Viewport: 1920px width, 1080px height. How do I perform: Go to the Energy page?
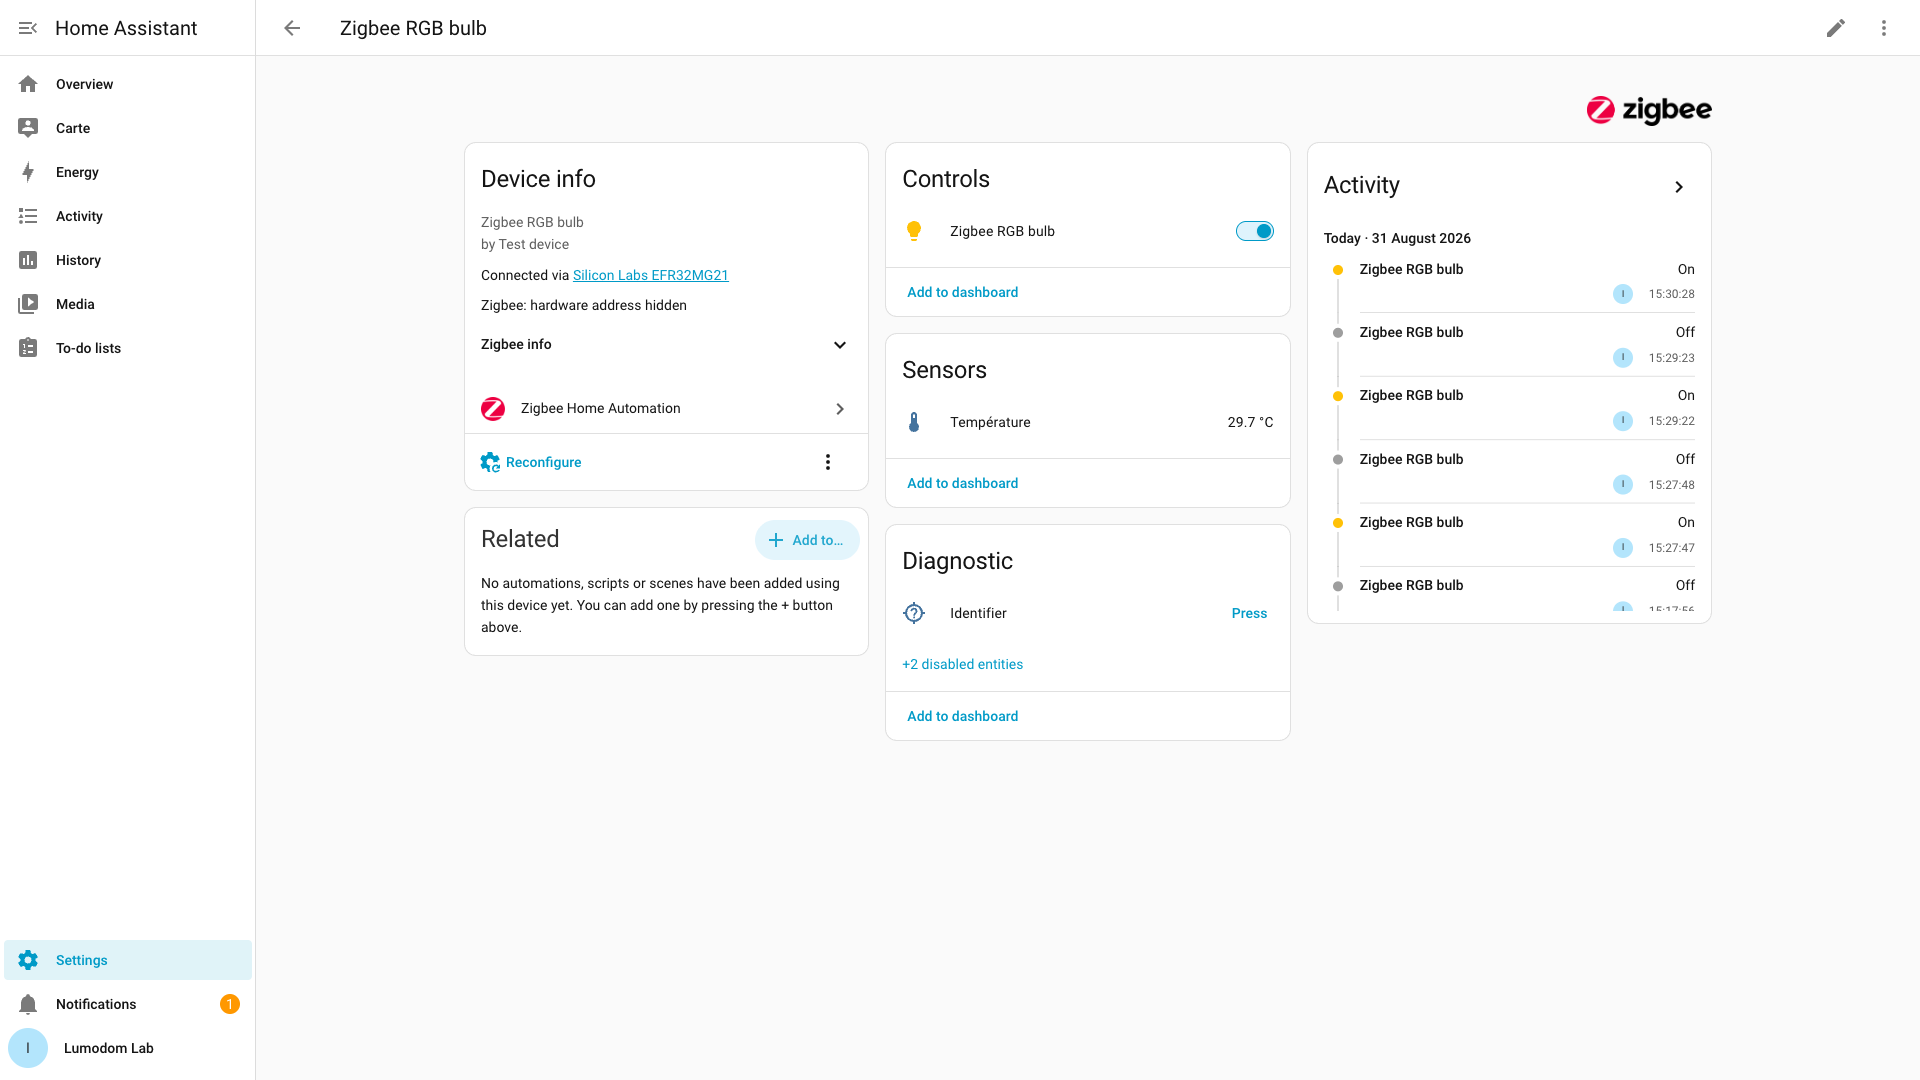(x=128, y=172)
